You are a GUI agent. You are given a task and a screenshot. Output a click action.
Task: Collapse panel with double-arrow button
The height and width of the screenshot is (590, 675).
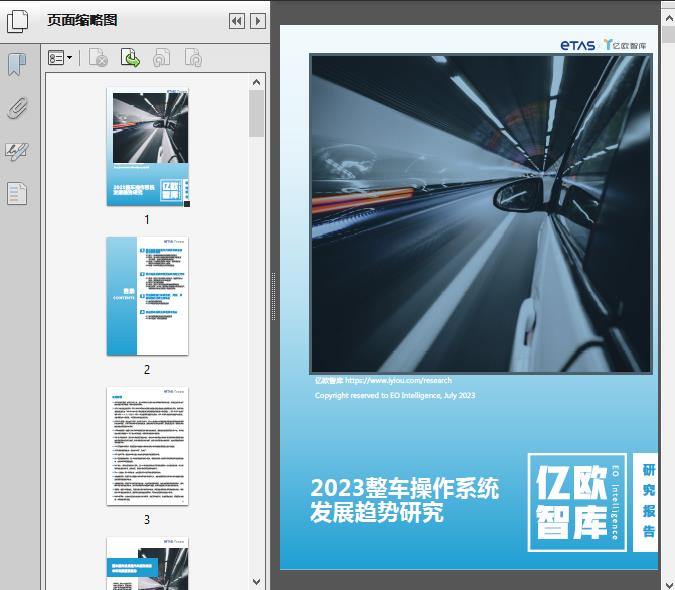point(237,21)
